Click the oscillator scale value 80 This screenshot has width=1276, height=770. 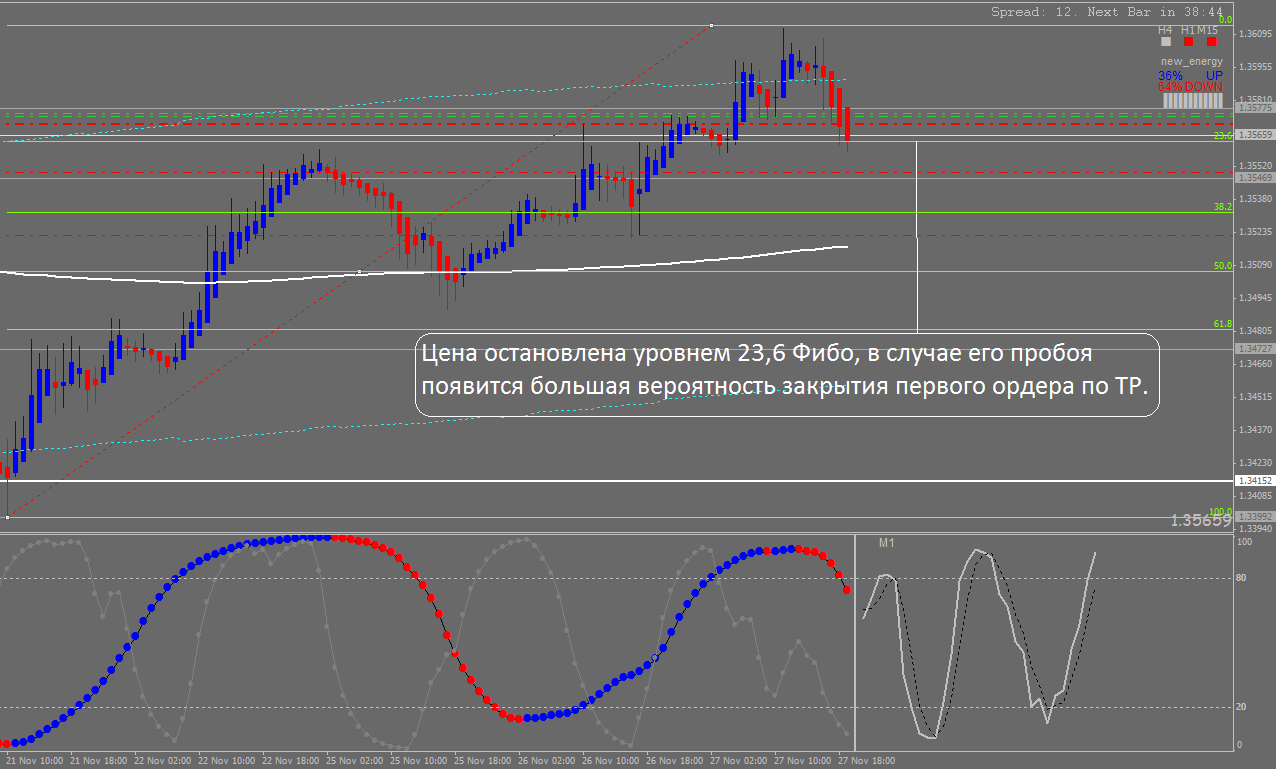point(1243,578)
